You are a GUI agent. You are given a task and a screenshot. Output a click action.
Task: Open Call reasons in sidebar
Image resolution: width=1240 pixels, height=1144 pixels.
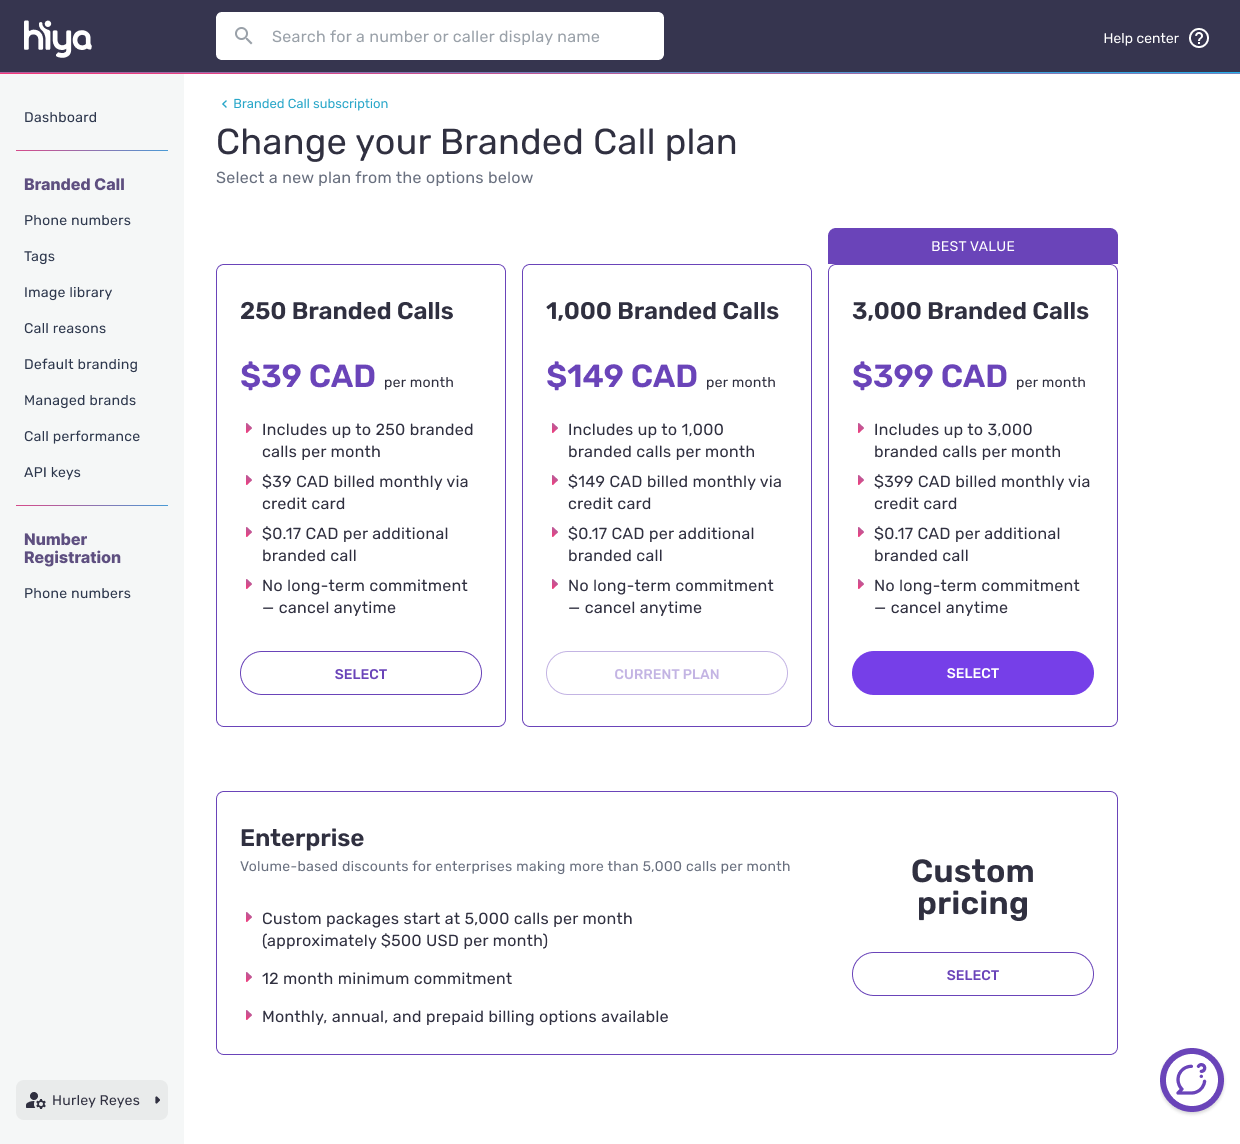point(65,328)
